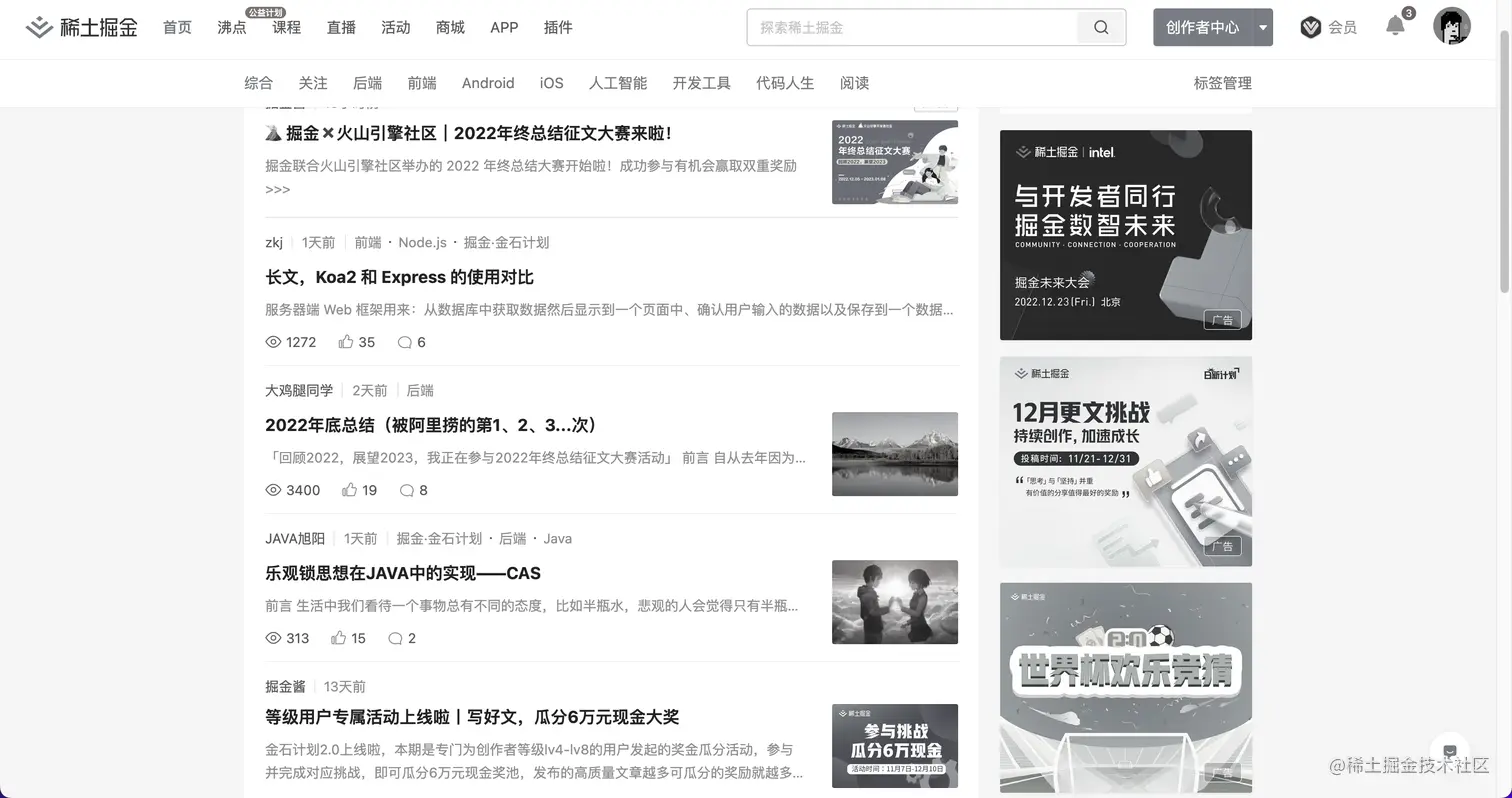
Task: Open 沸点 in top navigation
Action: coord(232,28)
